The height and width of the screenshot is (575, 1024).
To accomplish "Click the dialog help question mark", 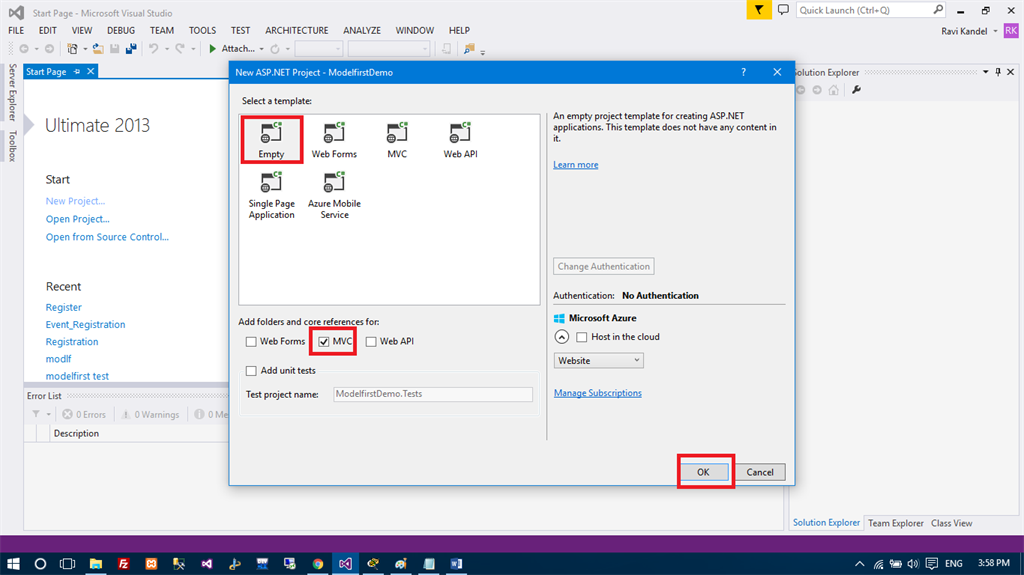I will tap(743, 73).
